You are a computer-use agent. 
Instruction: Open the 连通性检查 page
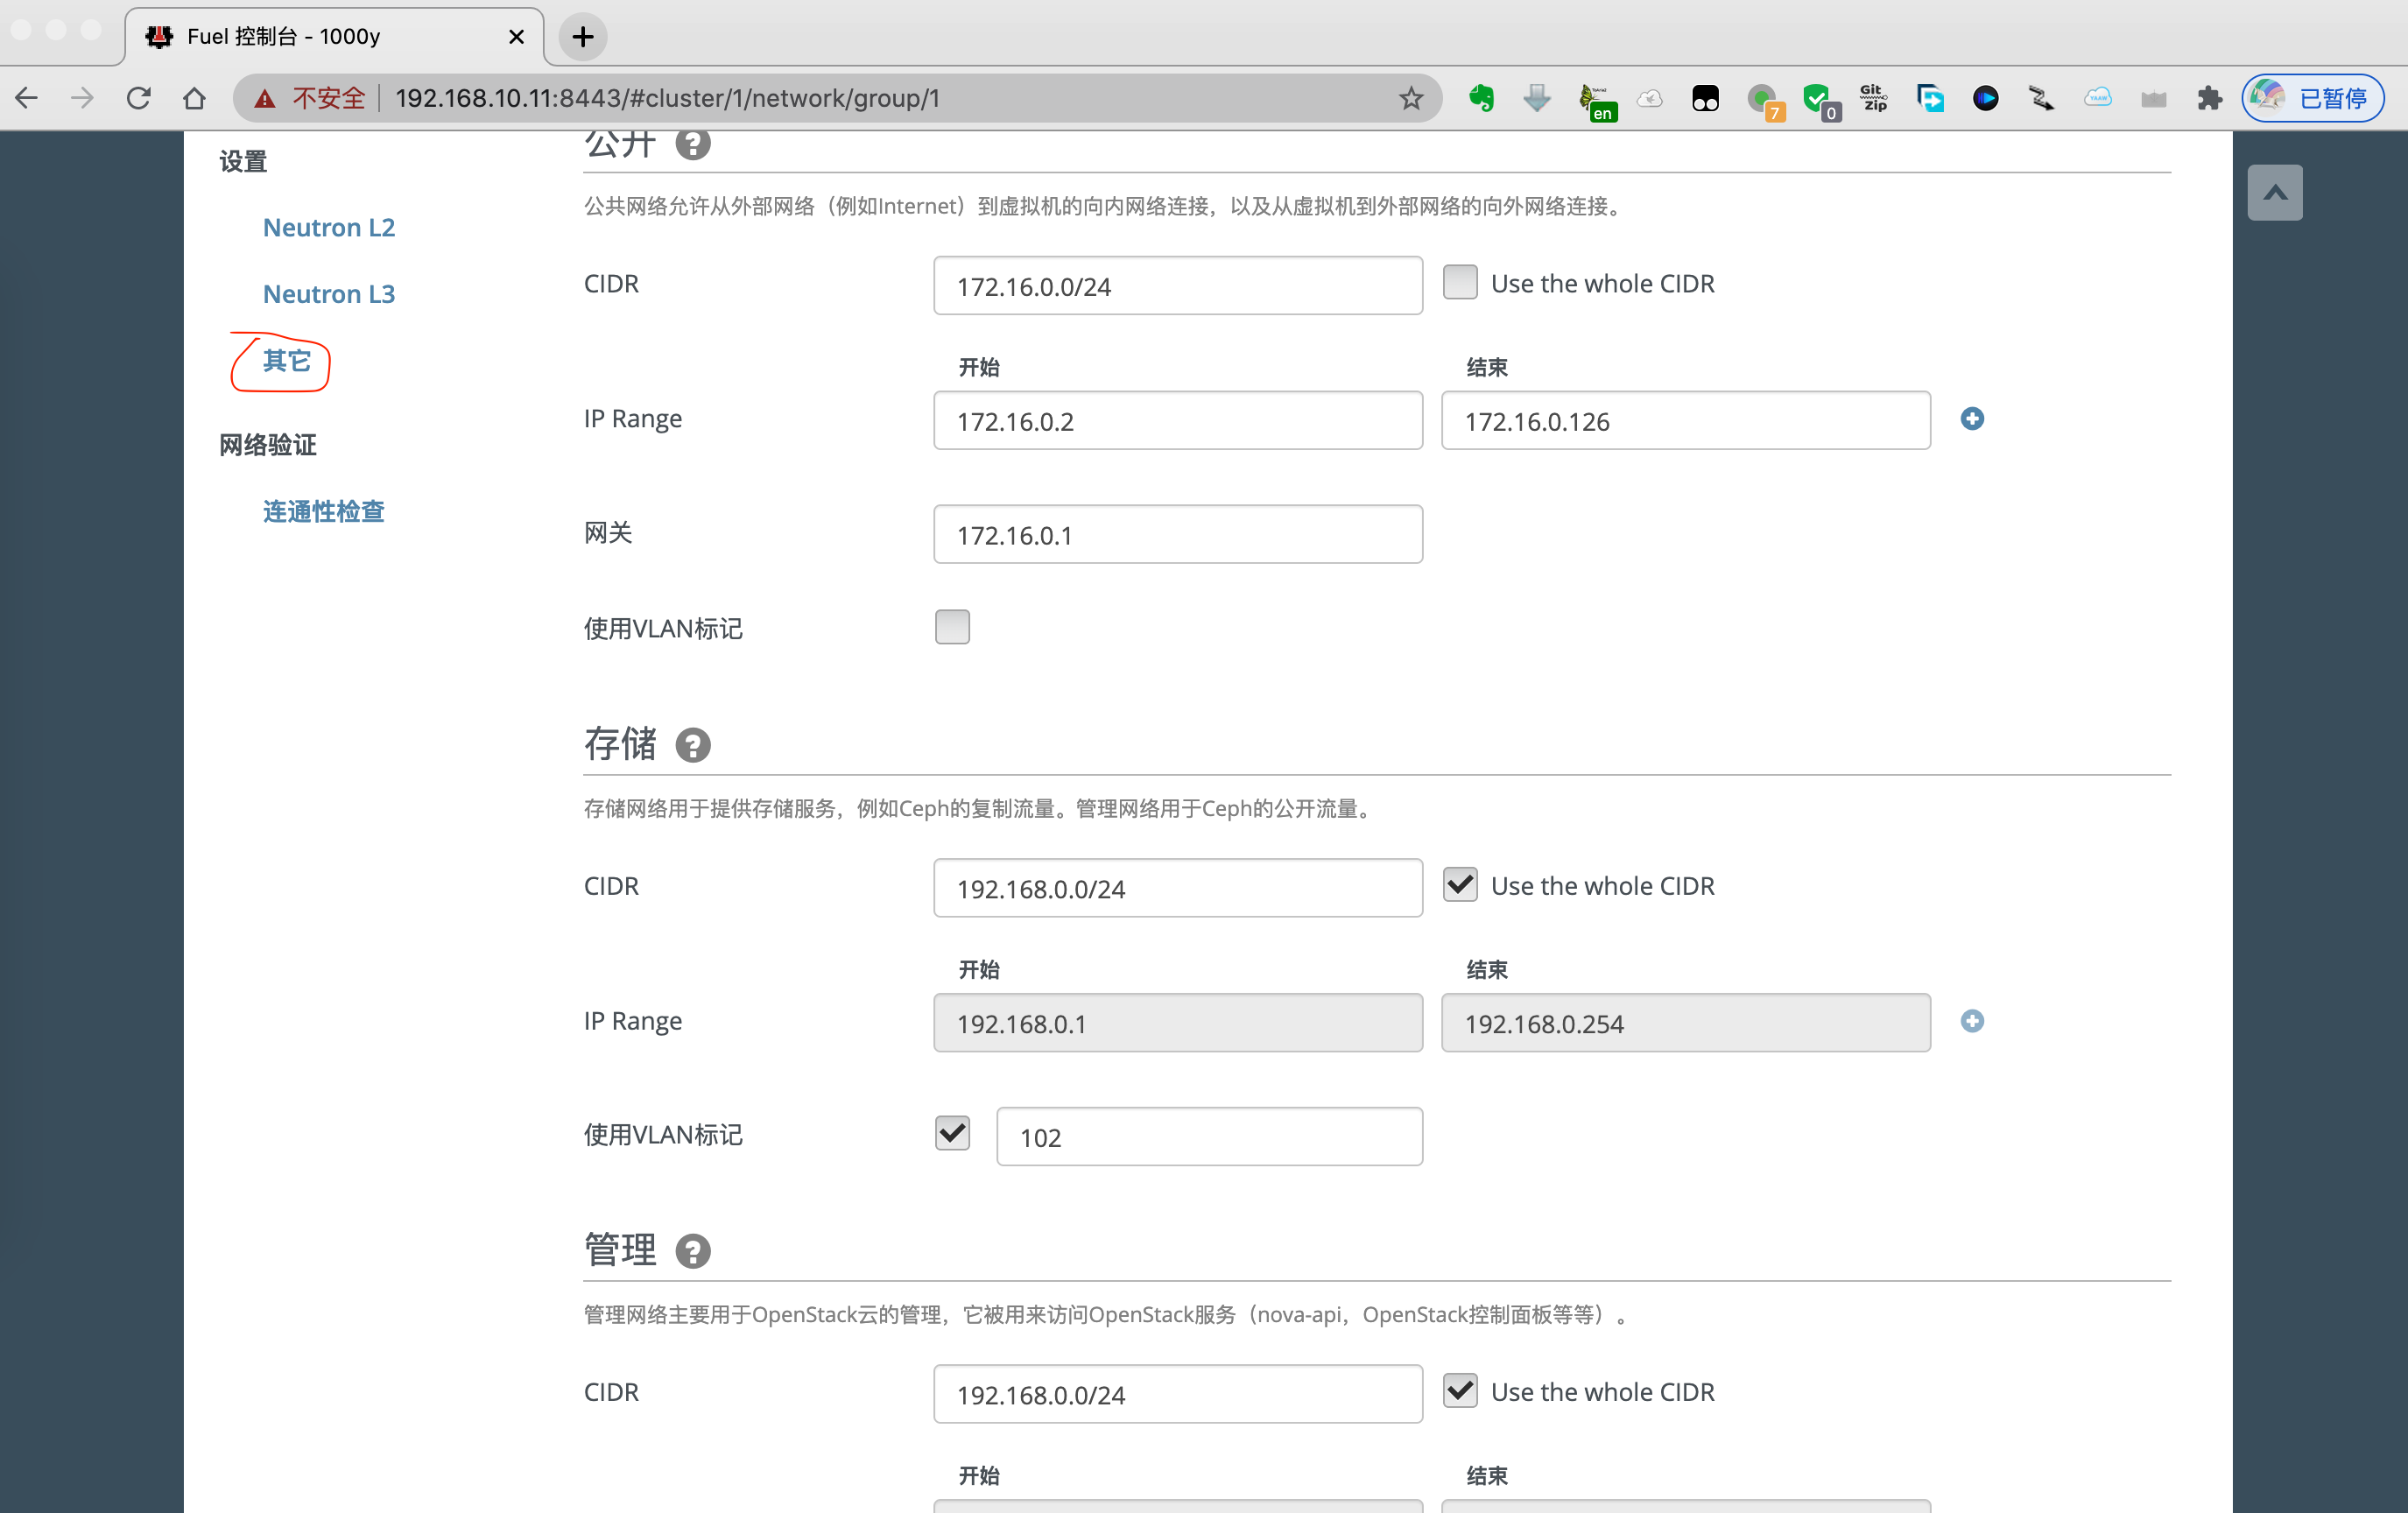323,512
